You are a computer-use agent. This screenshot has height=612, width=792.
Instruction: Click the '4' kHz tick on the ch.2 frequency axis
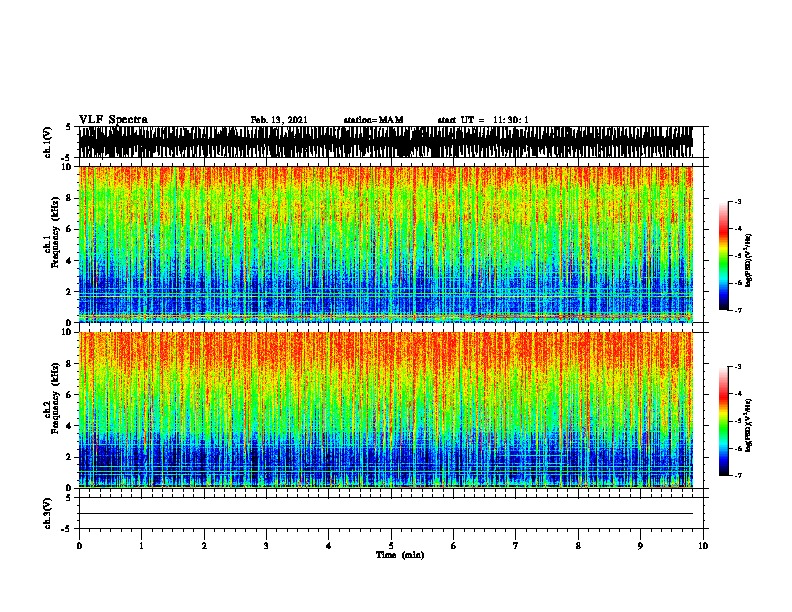pos(70,426)
